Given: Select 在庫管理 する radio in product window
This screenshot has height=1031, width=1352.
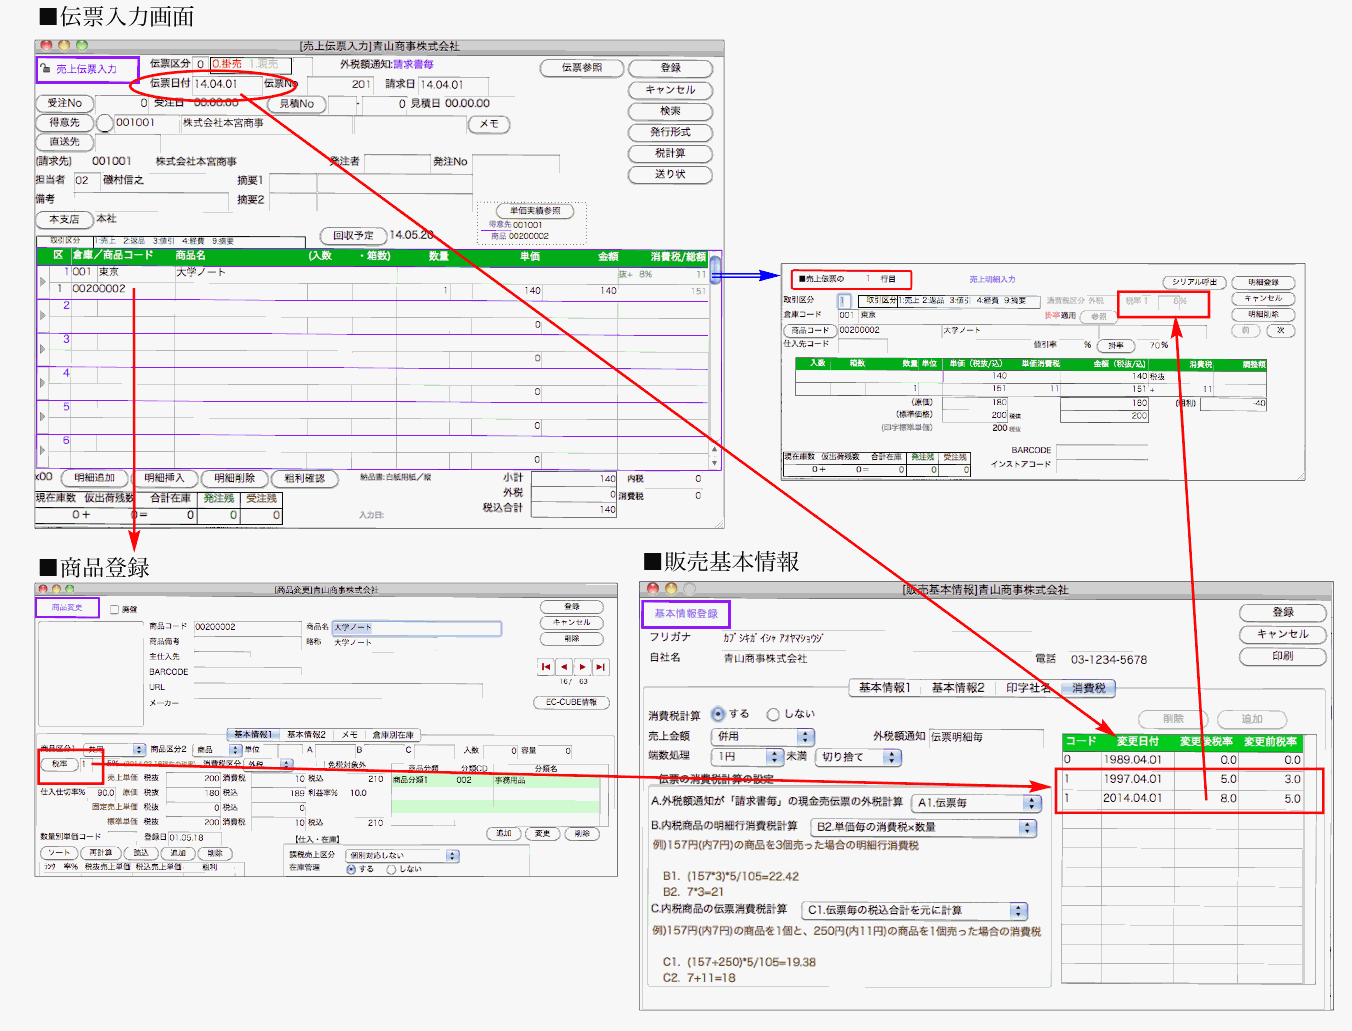Looking at the screenshot, I should (351, 870).
